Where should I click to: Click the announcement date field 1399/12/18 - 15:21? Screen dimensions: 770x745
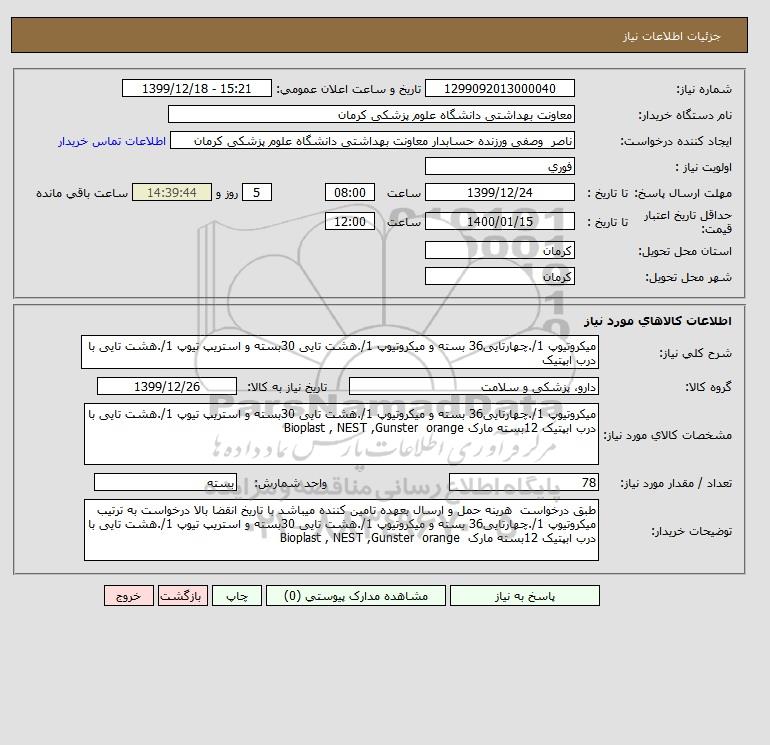point(196,88)
